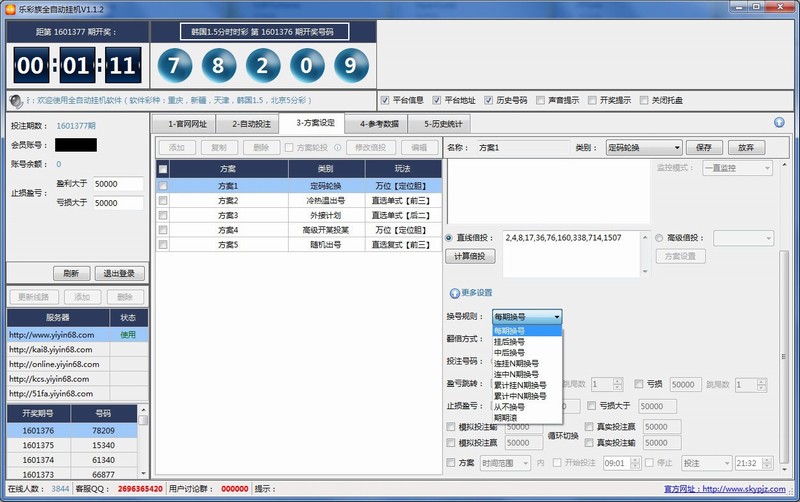This screenshot has width=800, height=502.
Task: Pick 连挂N期换号 from the open list
Action: pyautogui.click(x=516, y=363)
